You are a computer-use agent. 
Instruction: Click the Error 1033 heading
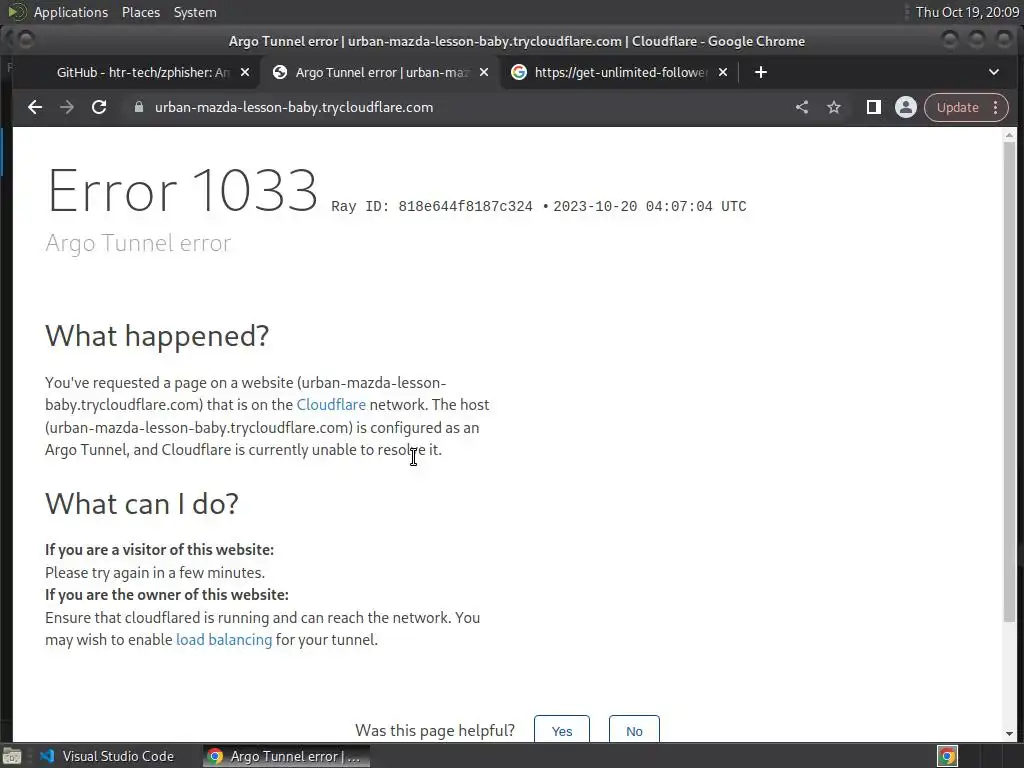(x=182, y=191)
